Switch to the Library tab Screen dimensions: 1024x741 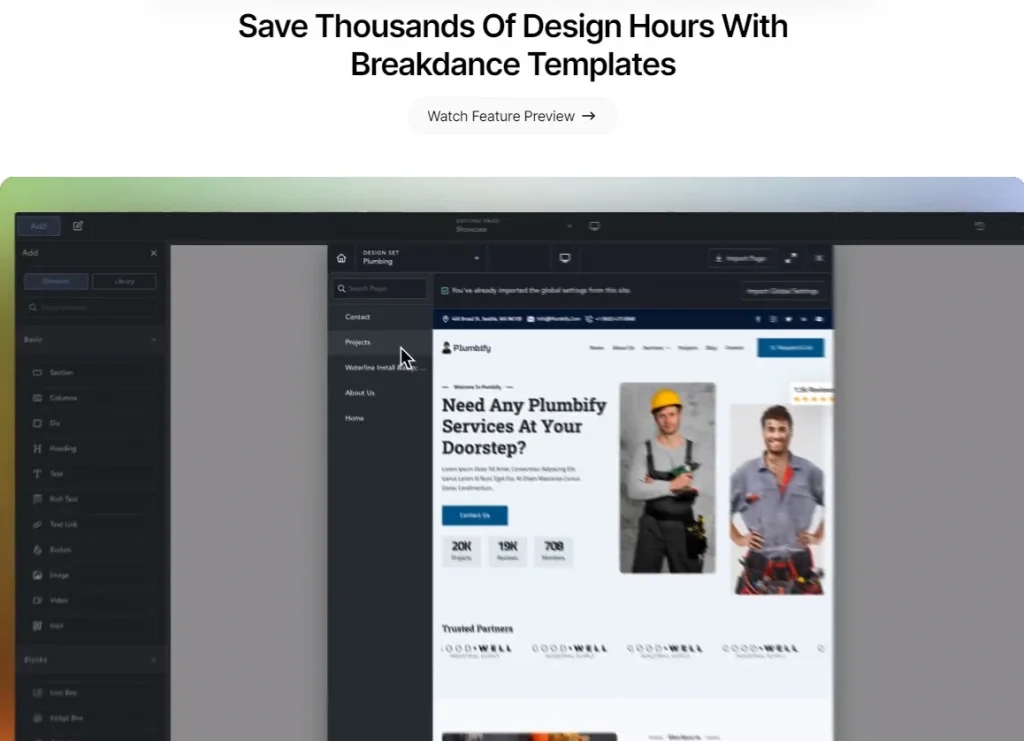coord(124,281)
